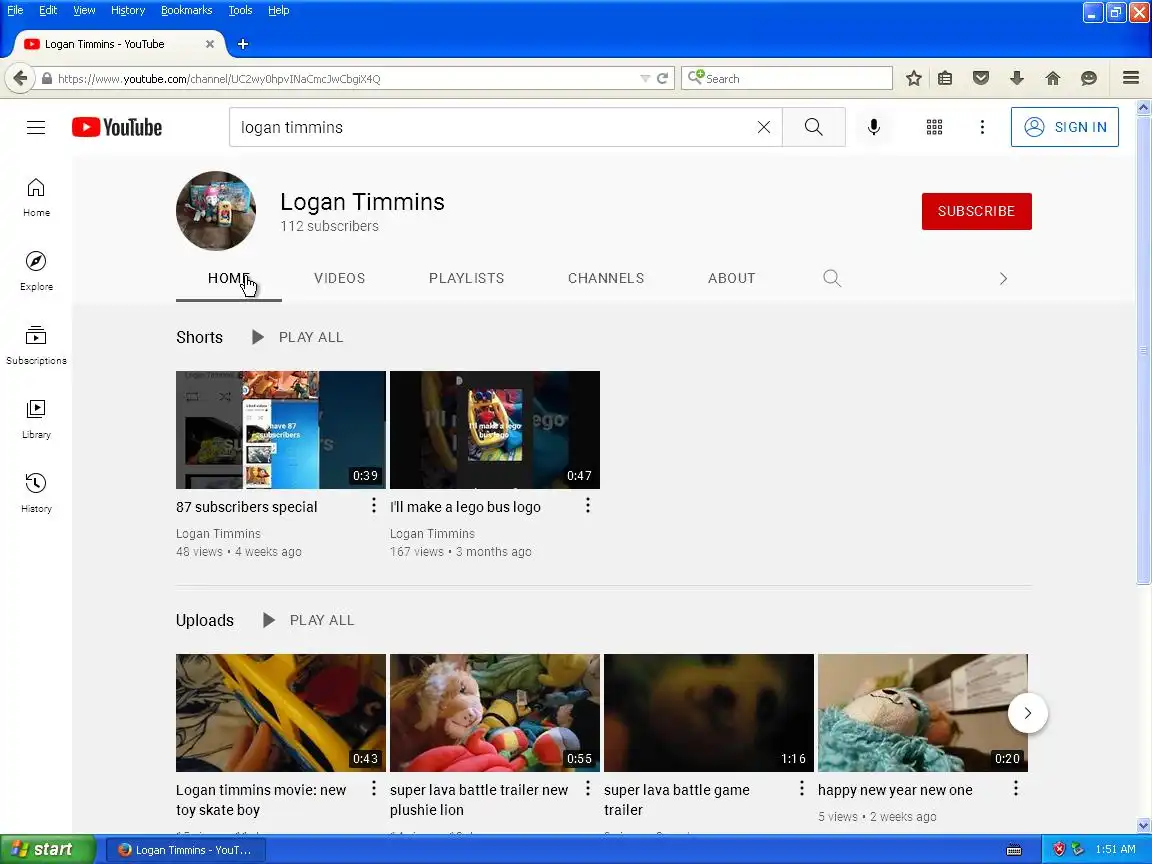1152x864 pixels.
Task: Click the YouTube logo
Action: 117,127
